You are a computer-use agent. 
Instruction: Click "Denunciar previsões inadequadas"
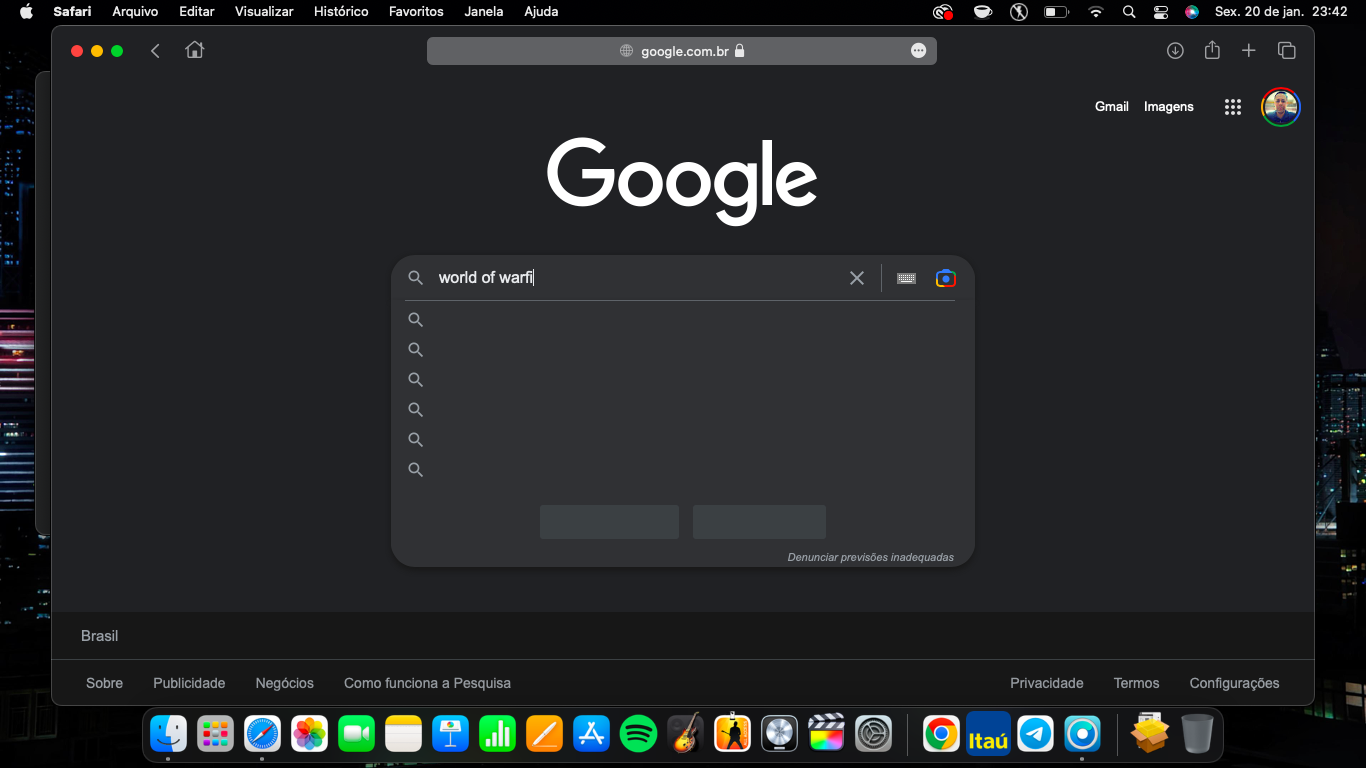point(871,558)
